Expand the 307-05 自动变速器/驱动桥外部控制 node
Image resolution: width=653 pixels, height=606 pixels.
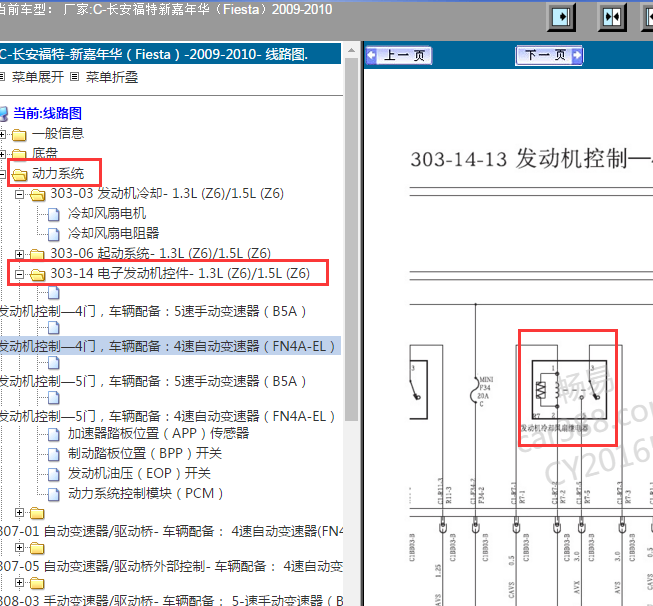coord(19,547)
